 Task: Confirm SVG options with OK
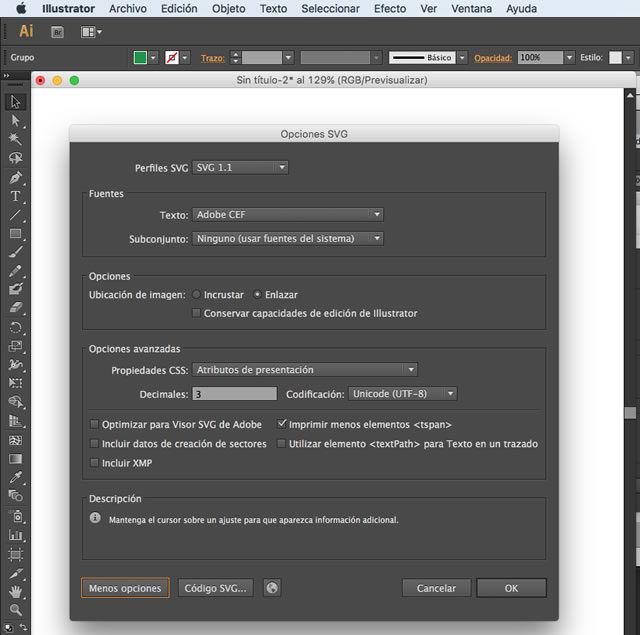point(511,588)
